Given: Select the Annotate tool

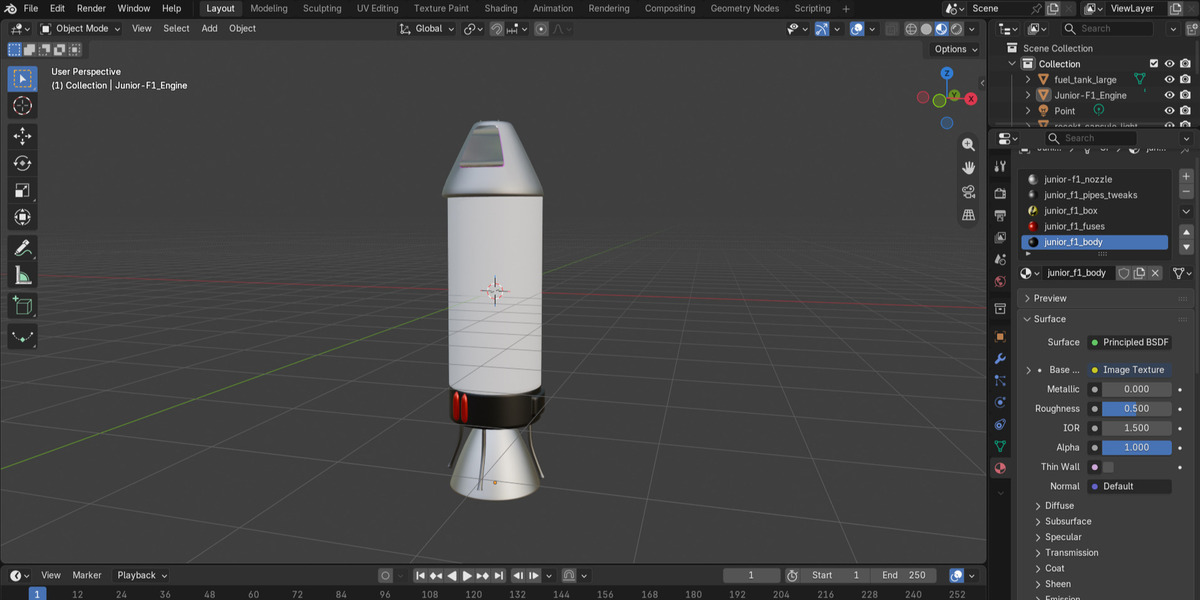Looking at the screenshot, I should tap(23, 248).
